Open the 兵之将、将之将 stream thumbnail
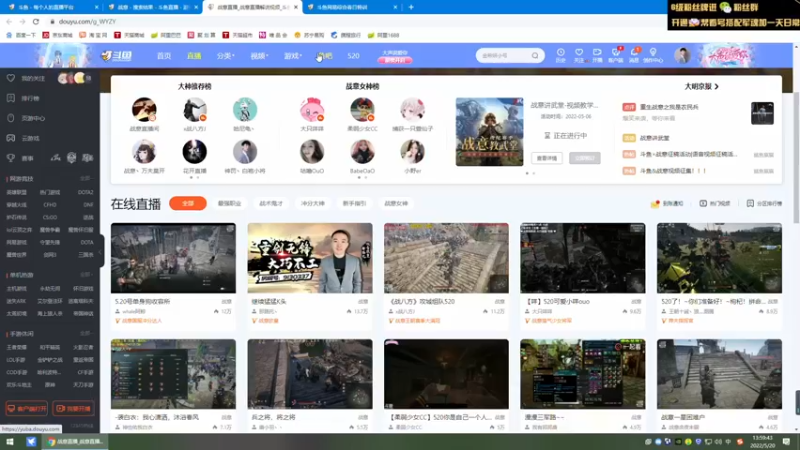Viewport: 800px width, 450px height. pyautogui.click(x=310, y=374)
